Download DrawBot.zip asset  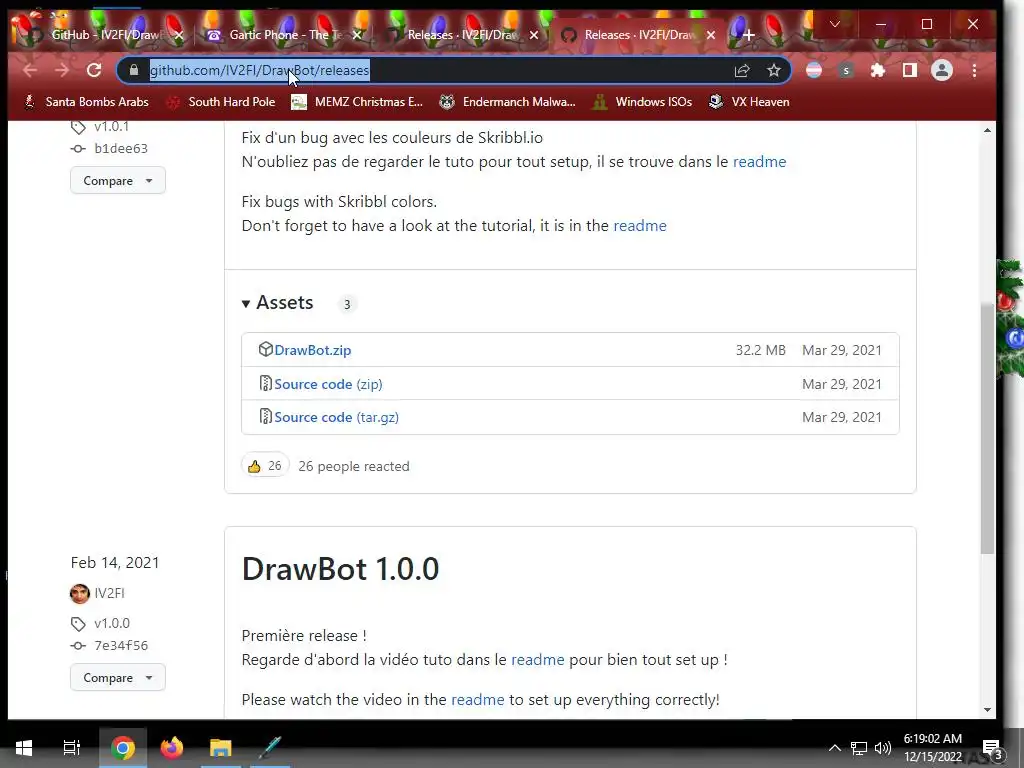313,350
